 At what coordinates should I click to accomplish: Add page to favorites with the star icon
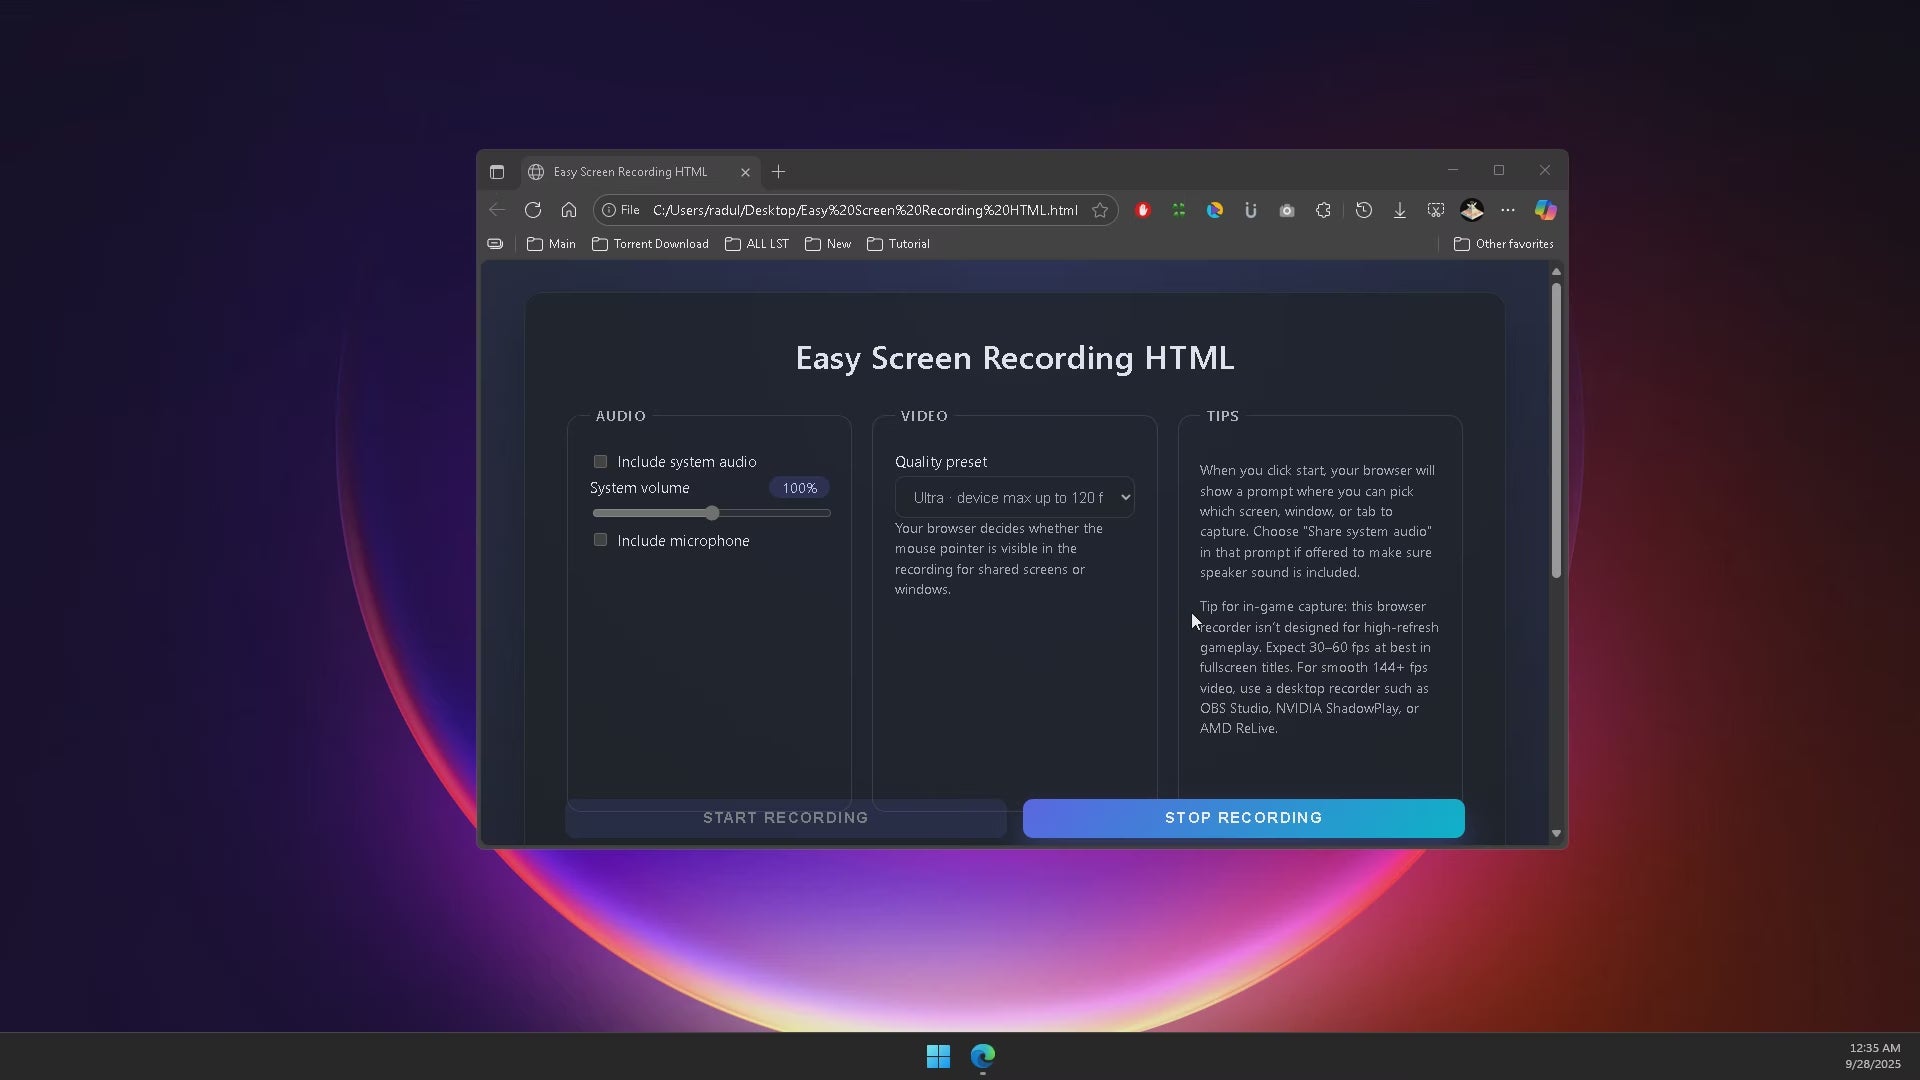(1100, 210)
